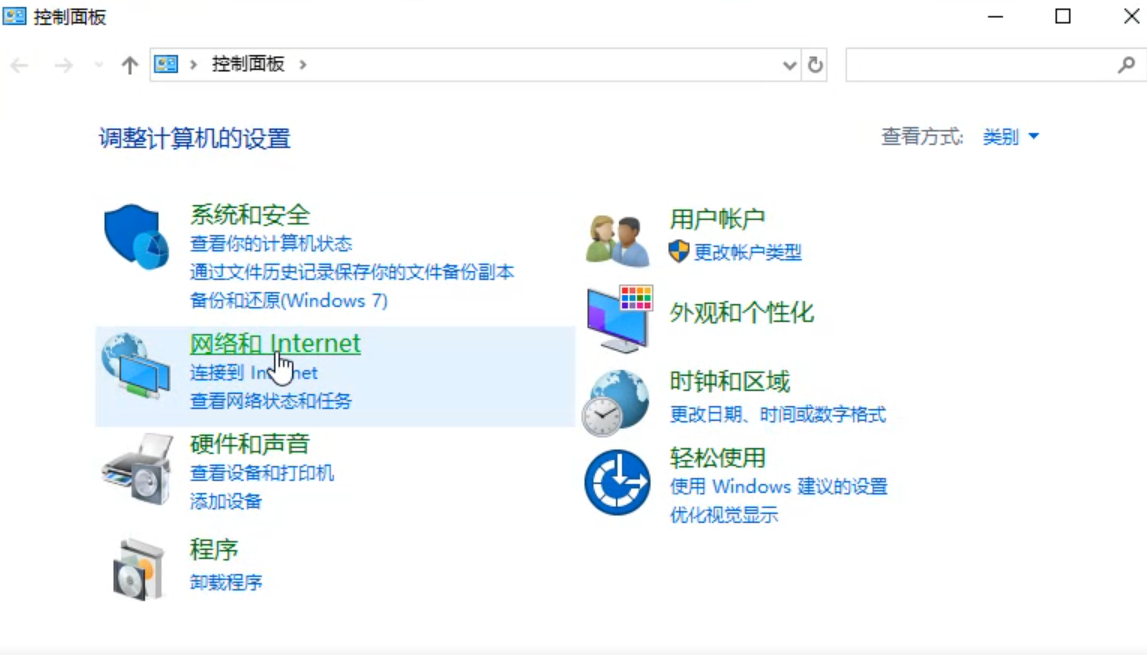This screenshot has height=655, width=1147.
Task: Click the refresh button in address bar
Action: (x=815, y=65)
